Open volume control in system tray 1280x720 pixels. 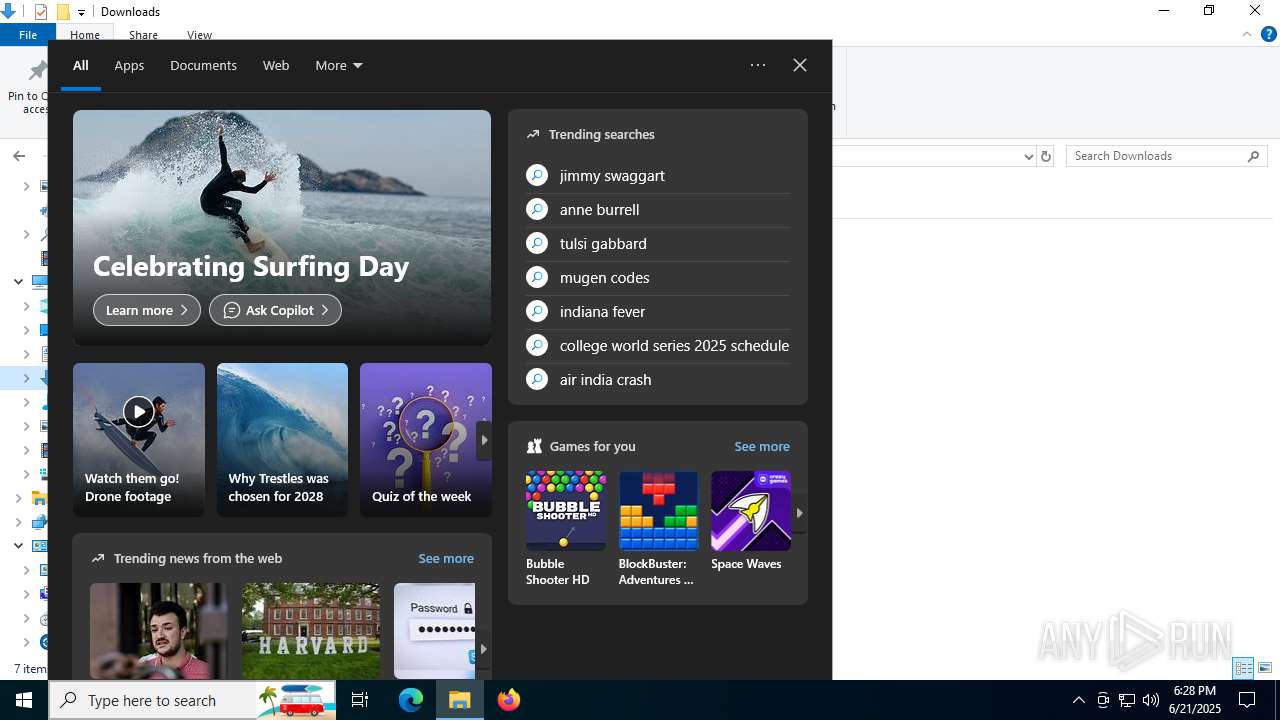1151,700
